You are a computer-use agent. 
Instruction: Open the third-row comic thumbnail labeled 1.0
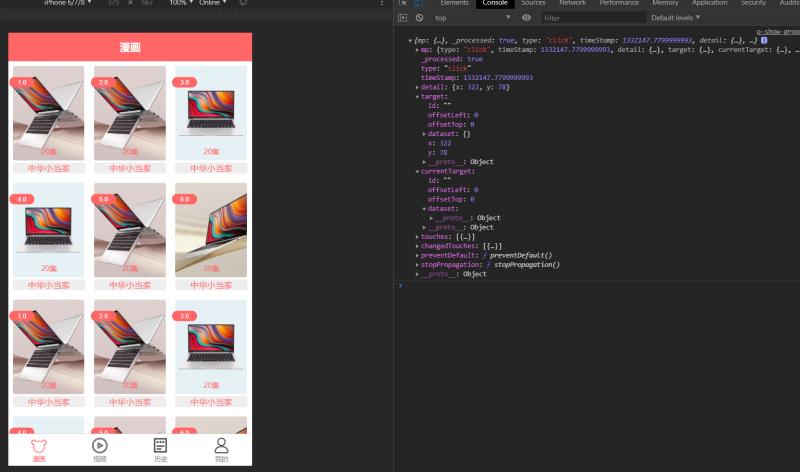coord(48,346)
